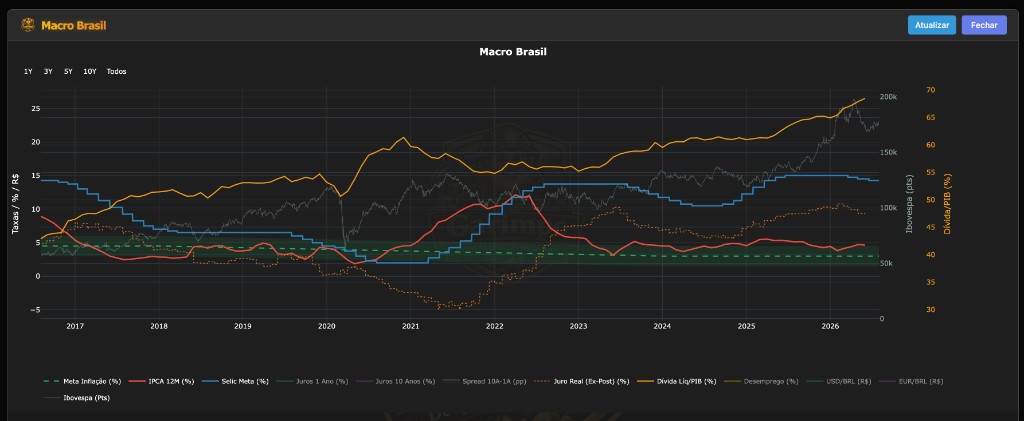Image resolution: width=1024 pixels, height=421 pixels.
Task: Select the 1Y time range
Action: 28,72
